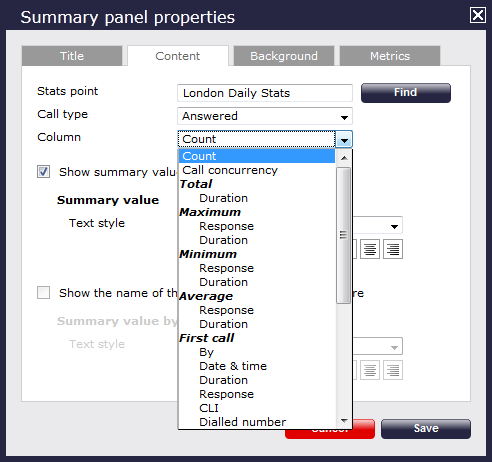
Task: Click right-align icon for Summary value text
Action: click(393, 249)
